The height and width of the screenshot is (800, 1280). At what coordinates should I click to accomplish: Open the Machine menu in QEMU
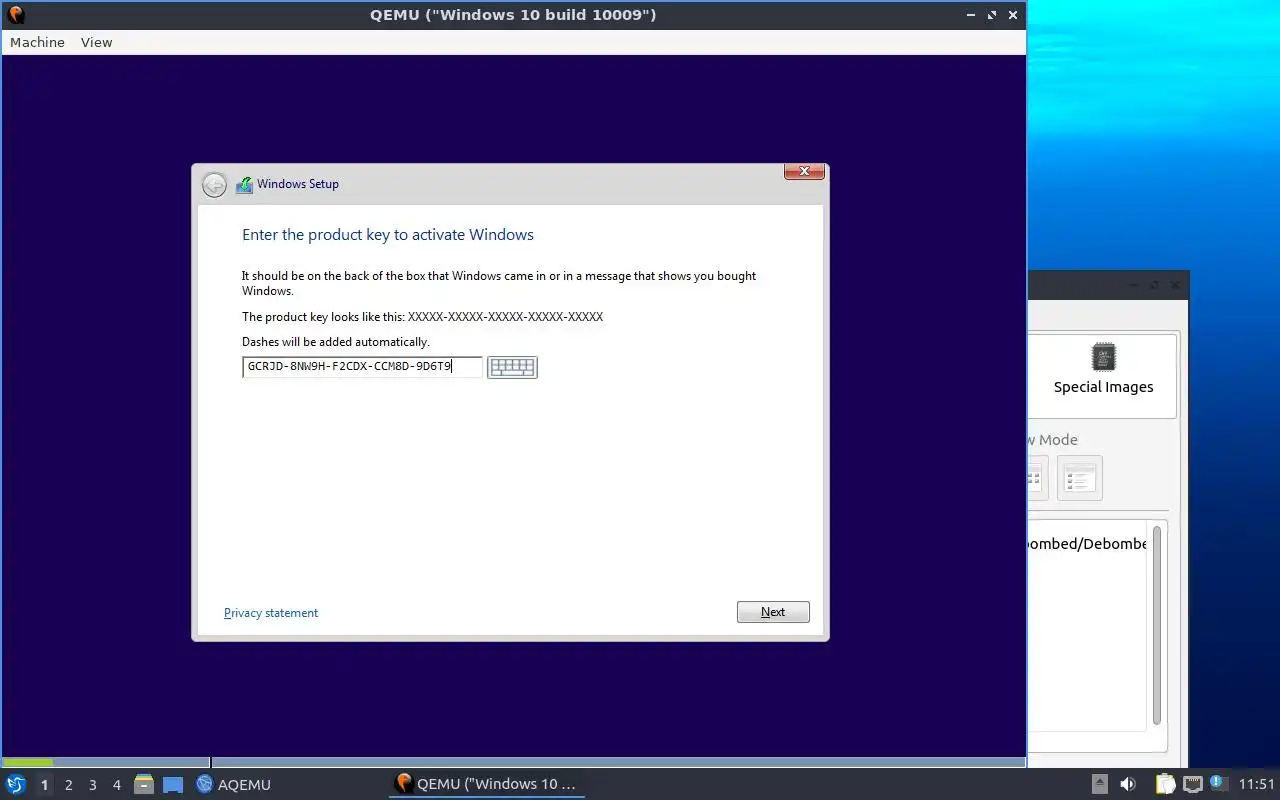click(x=37, y=42)
